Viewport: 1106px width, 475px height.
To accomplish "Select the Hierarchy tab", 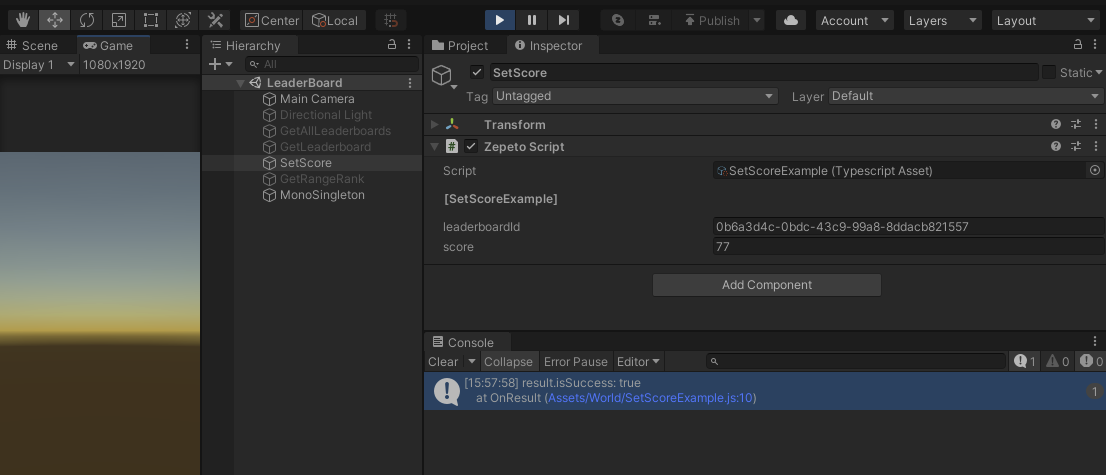I will point(251,45).
